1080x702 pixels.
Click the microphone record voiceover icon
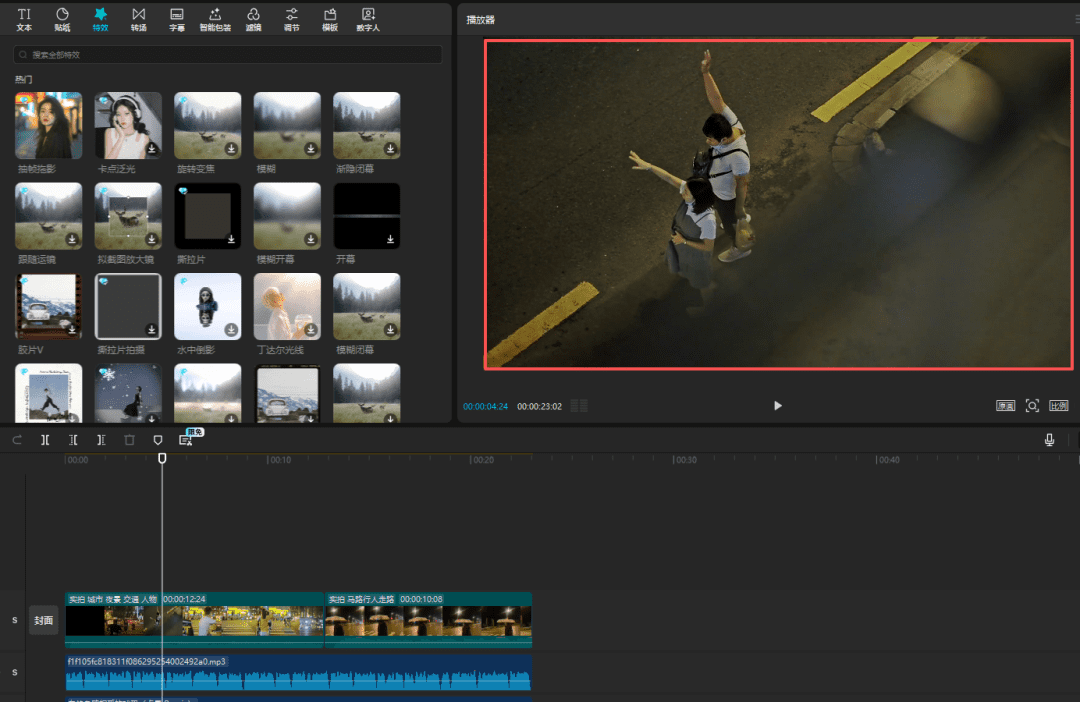(1049, 440)
